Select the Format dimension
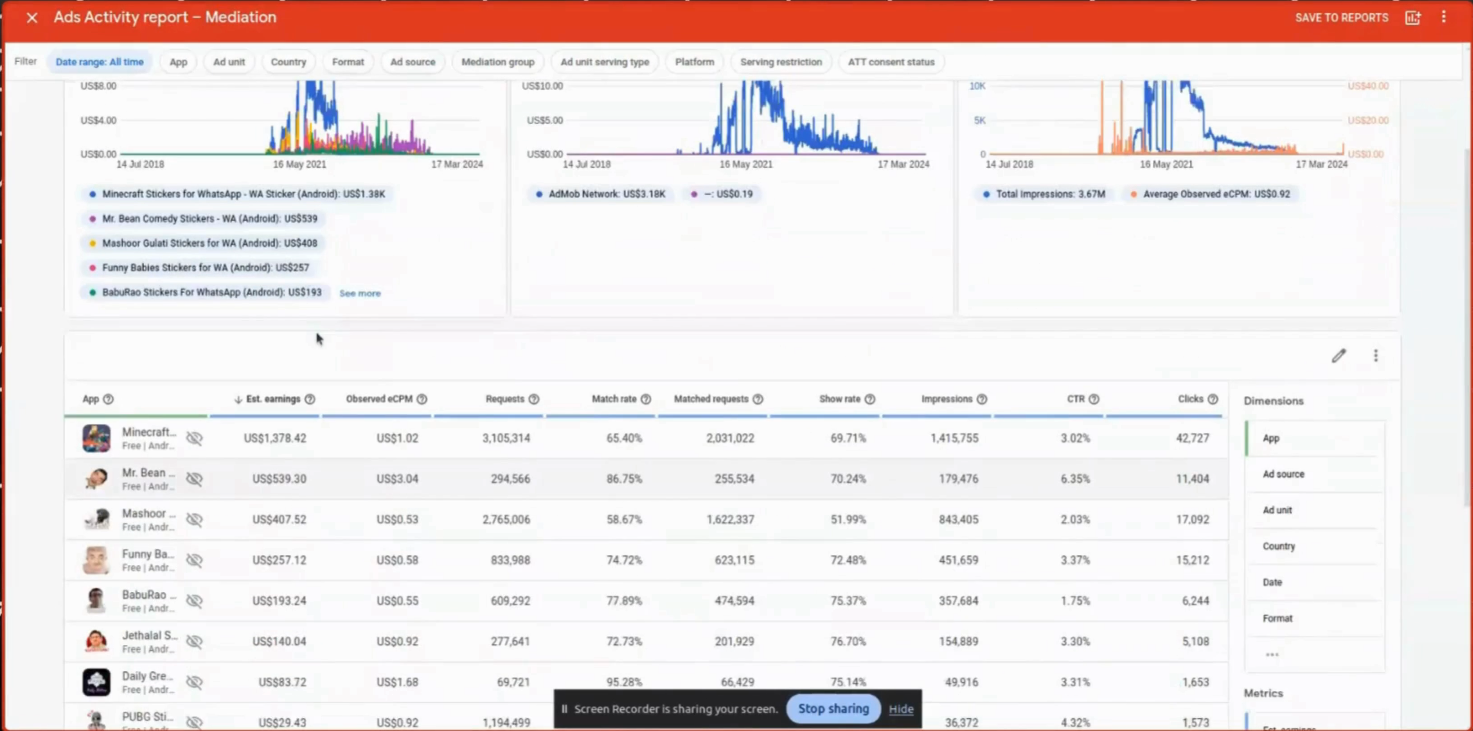 [1277, 618]
